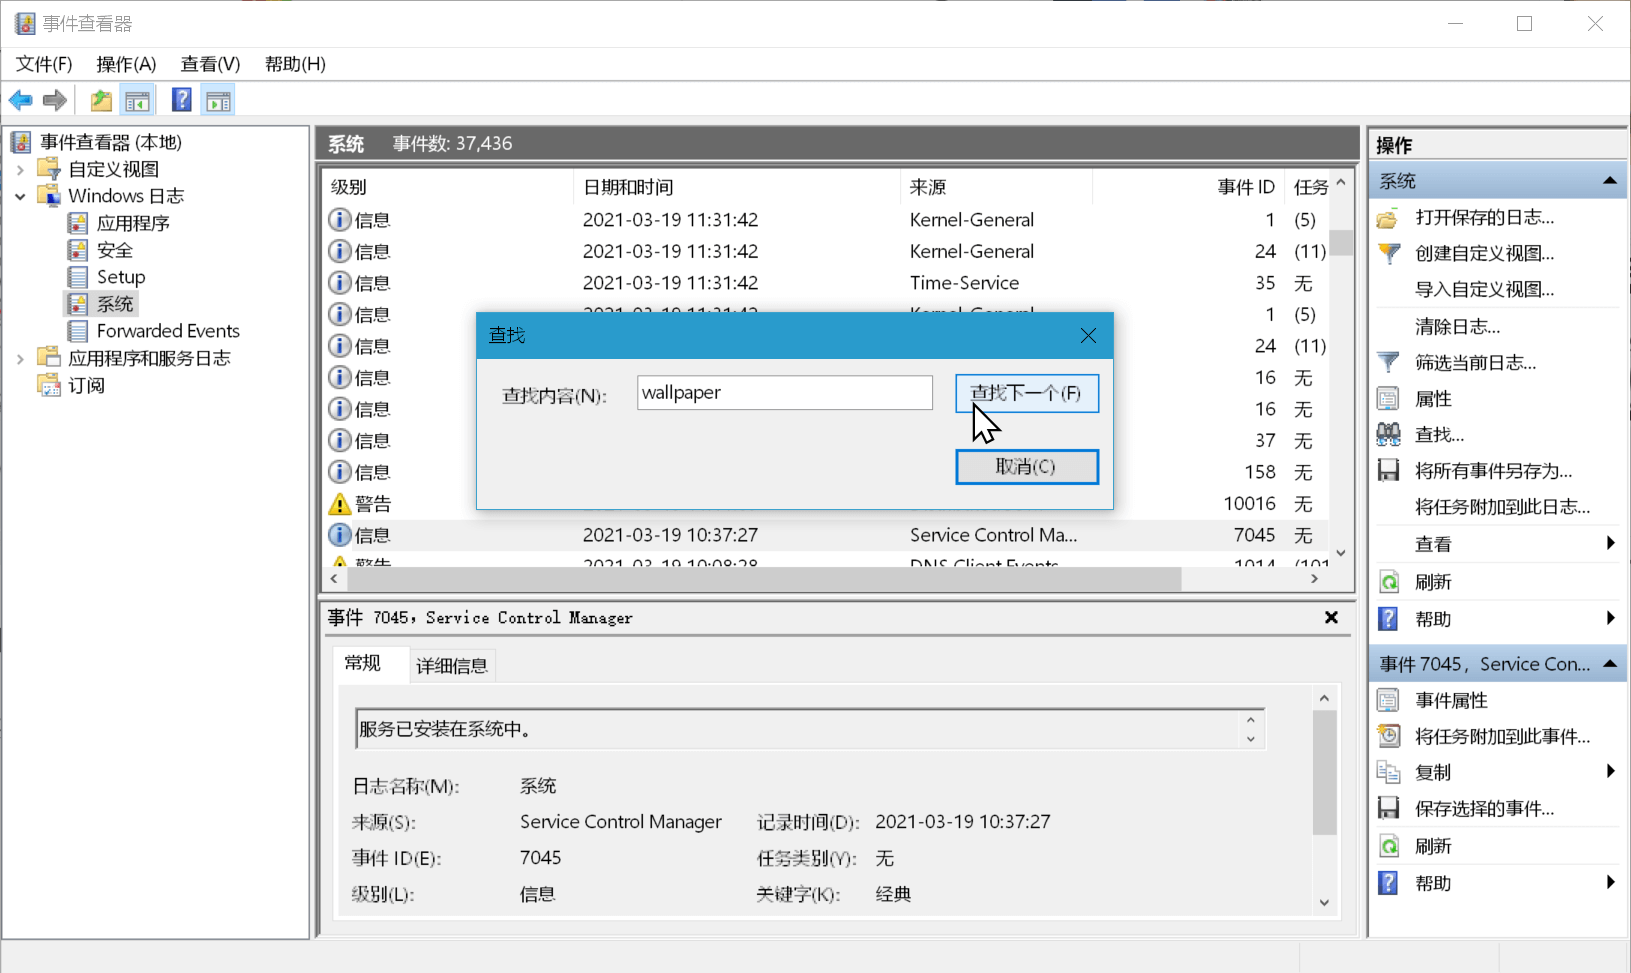Viewport: 1631px width, 973px height.
Task: Switch to the 详细信息 tab
Action: point(451,665)
